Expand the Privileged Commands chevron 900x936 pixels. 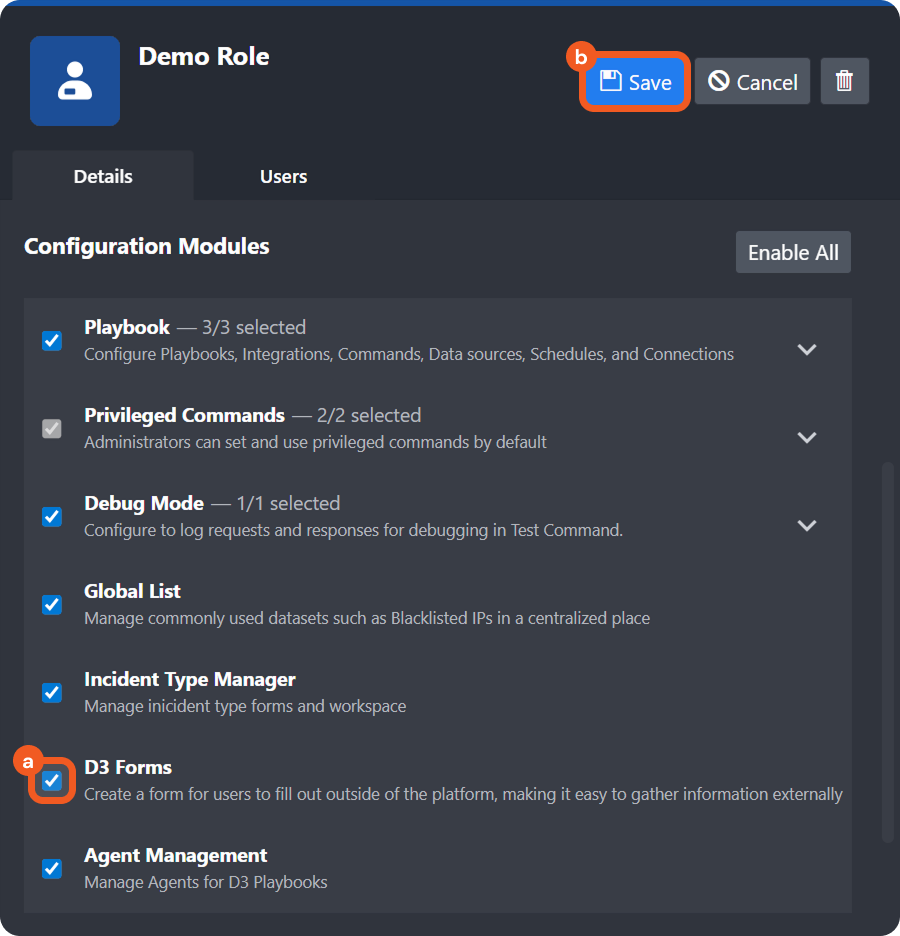pos(807,438)
